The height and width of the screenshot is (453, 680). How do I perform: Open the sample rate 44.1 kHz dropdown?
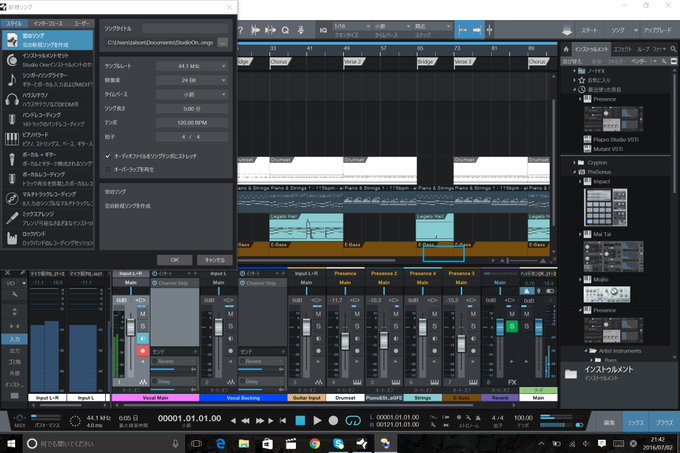192,66
